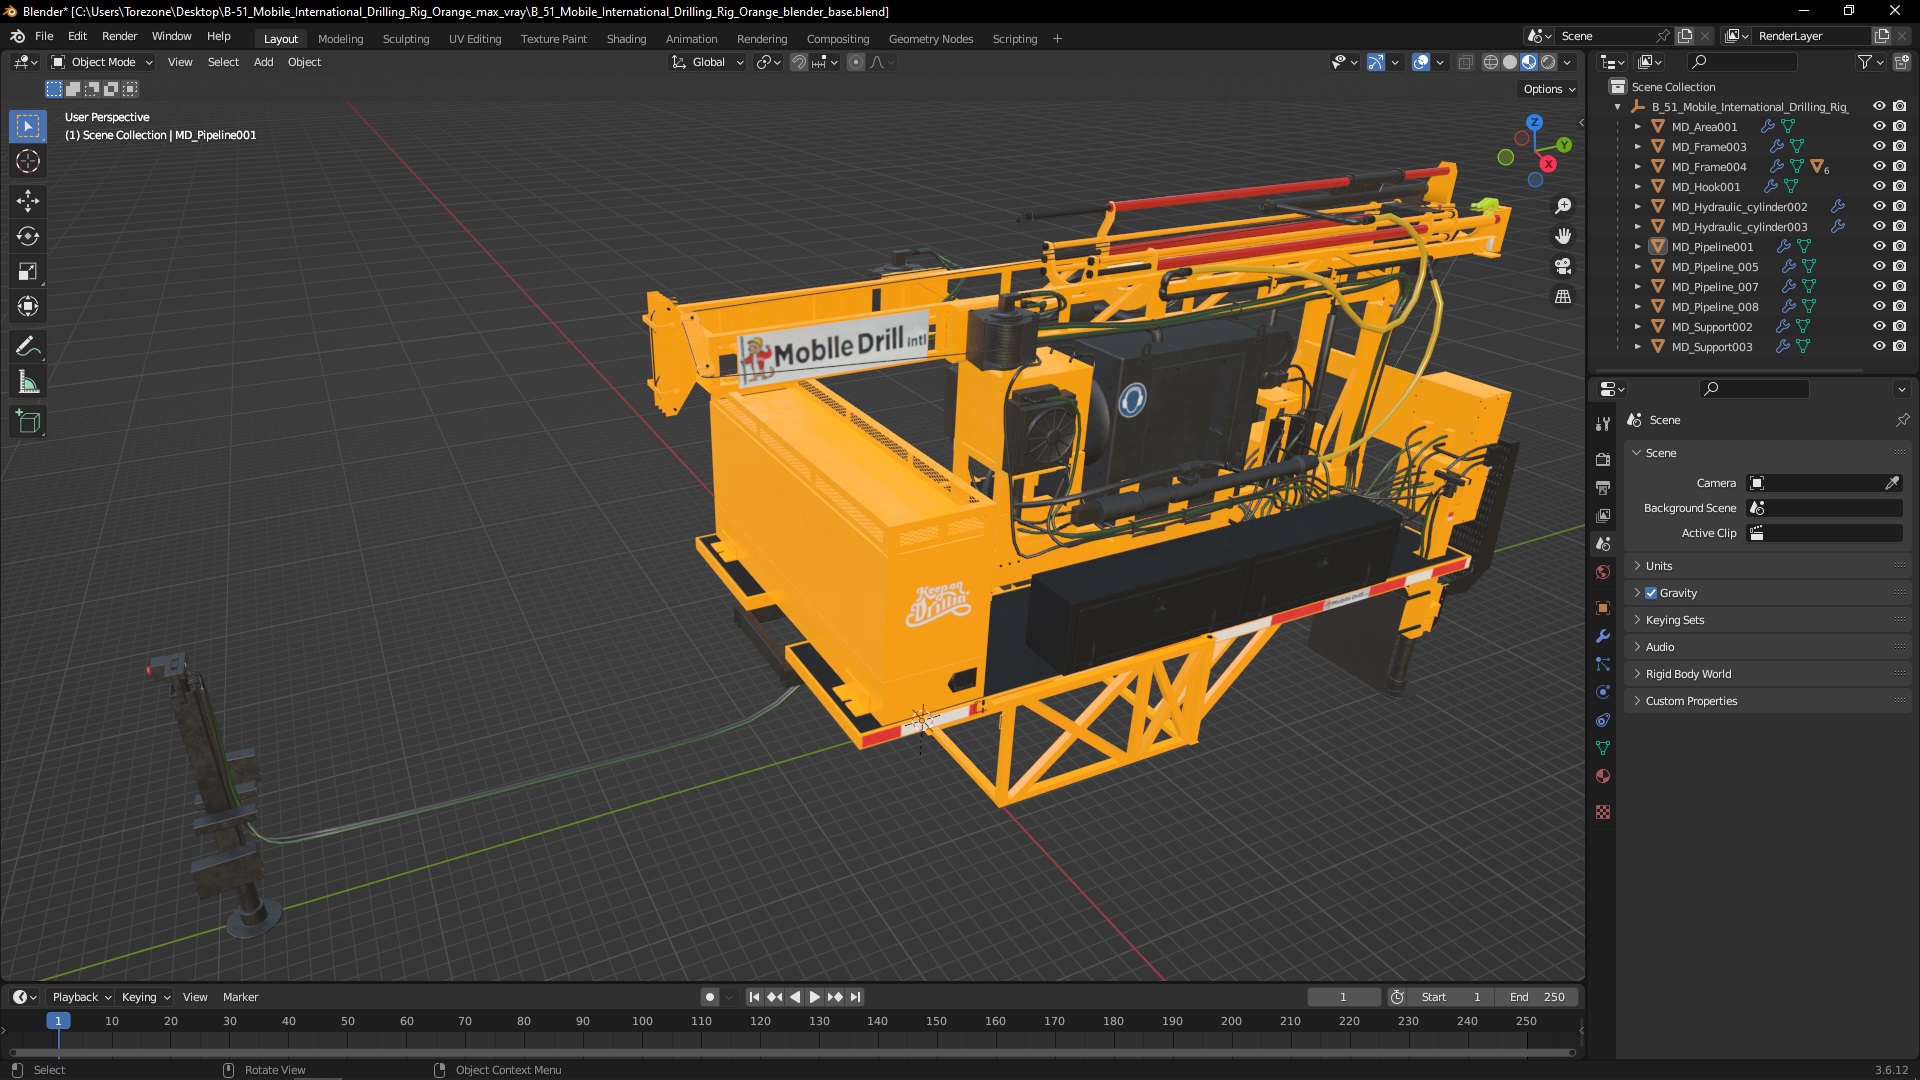This screenshot has height=1080, width=1920.
Task: Open the Physics properties tab
Action: (x=1603, y=692)
